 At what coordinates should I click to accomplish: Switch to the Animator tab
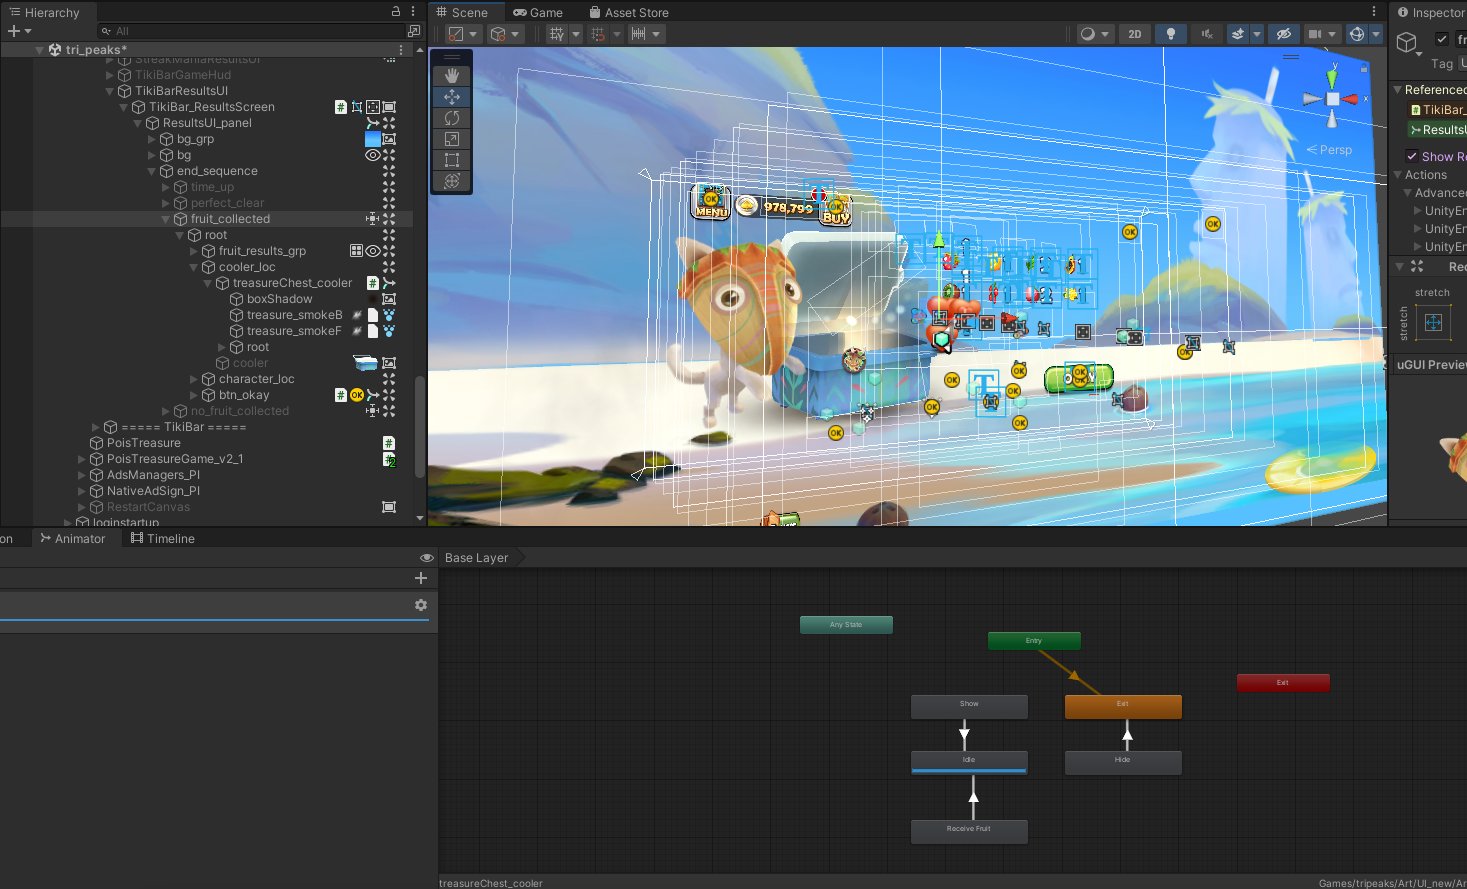coord(73,538)
